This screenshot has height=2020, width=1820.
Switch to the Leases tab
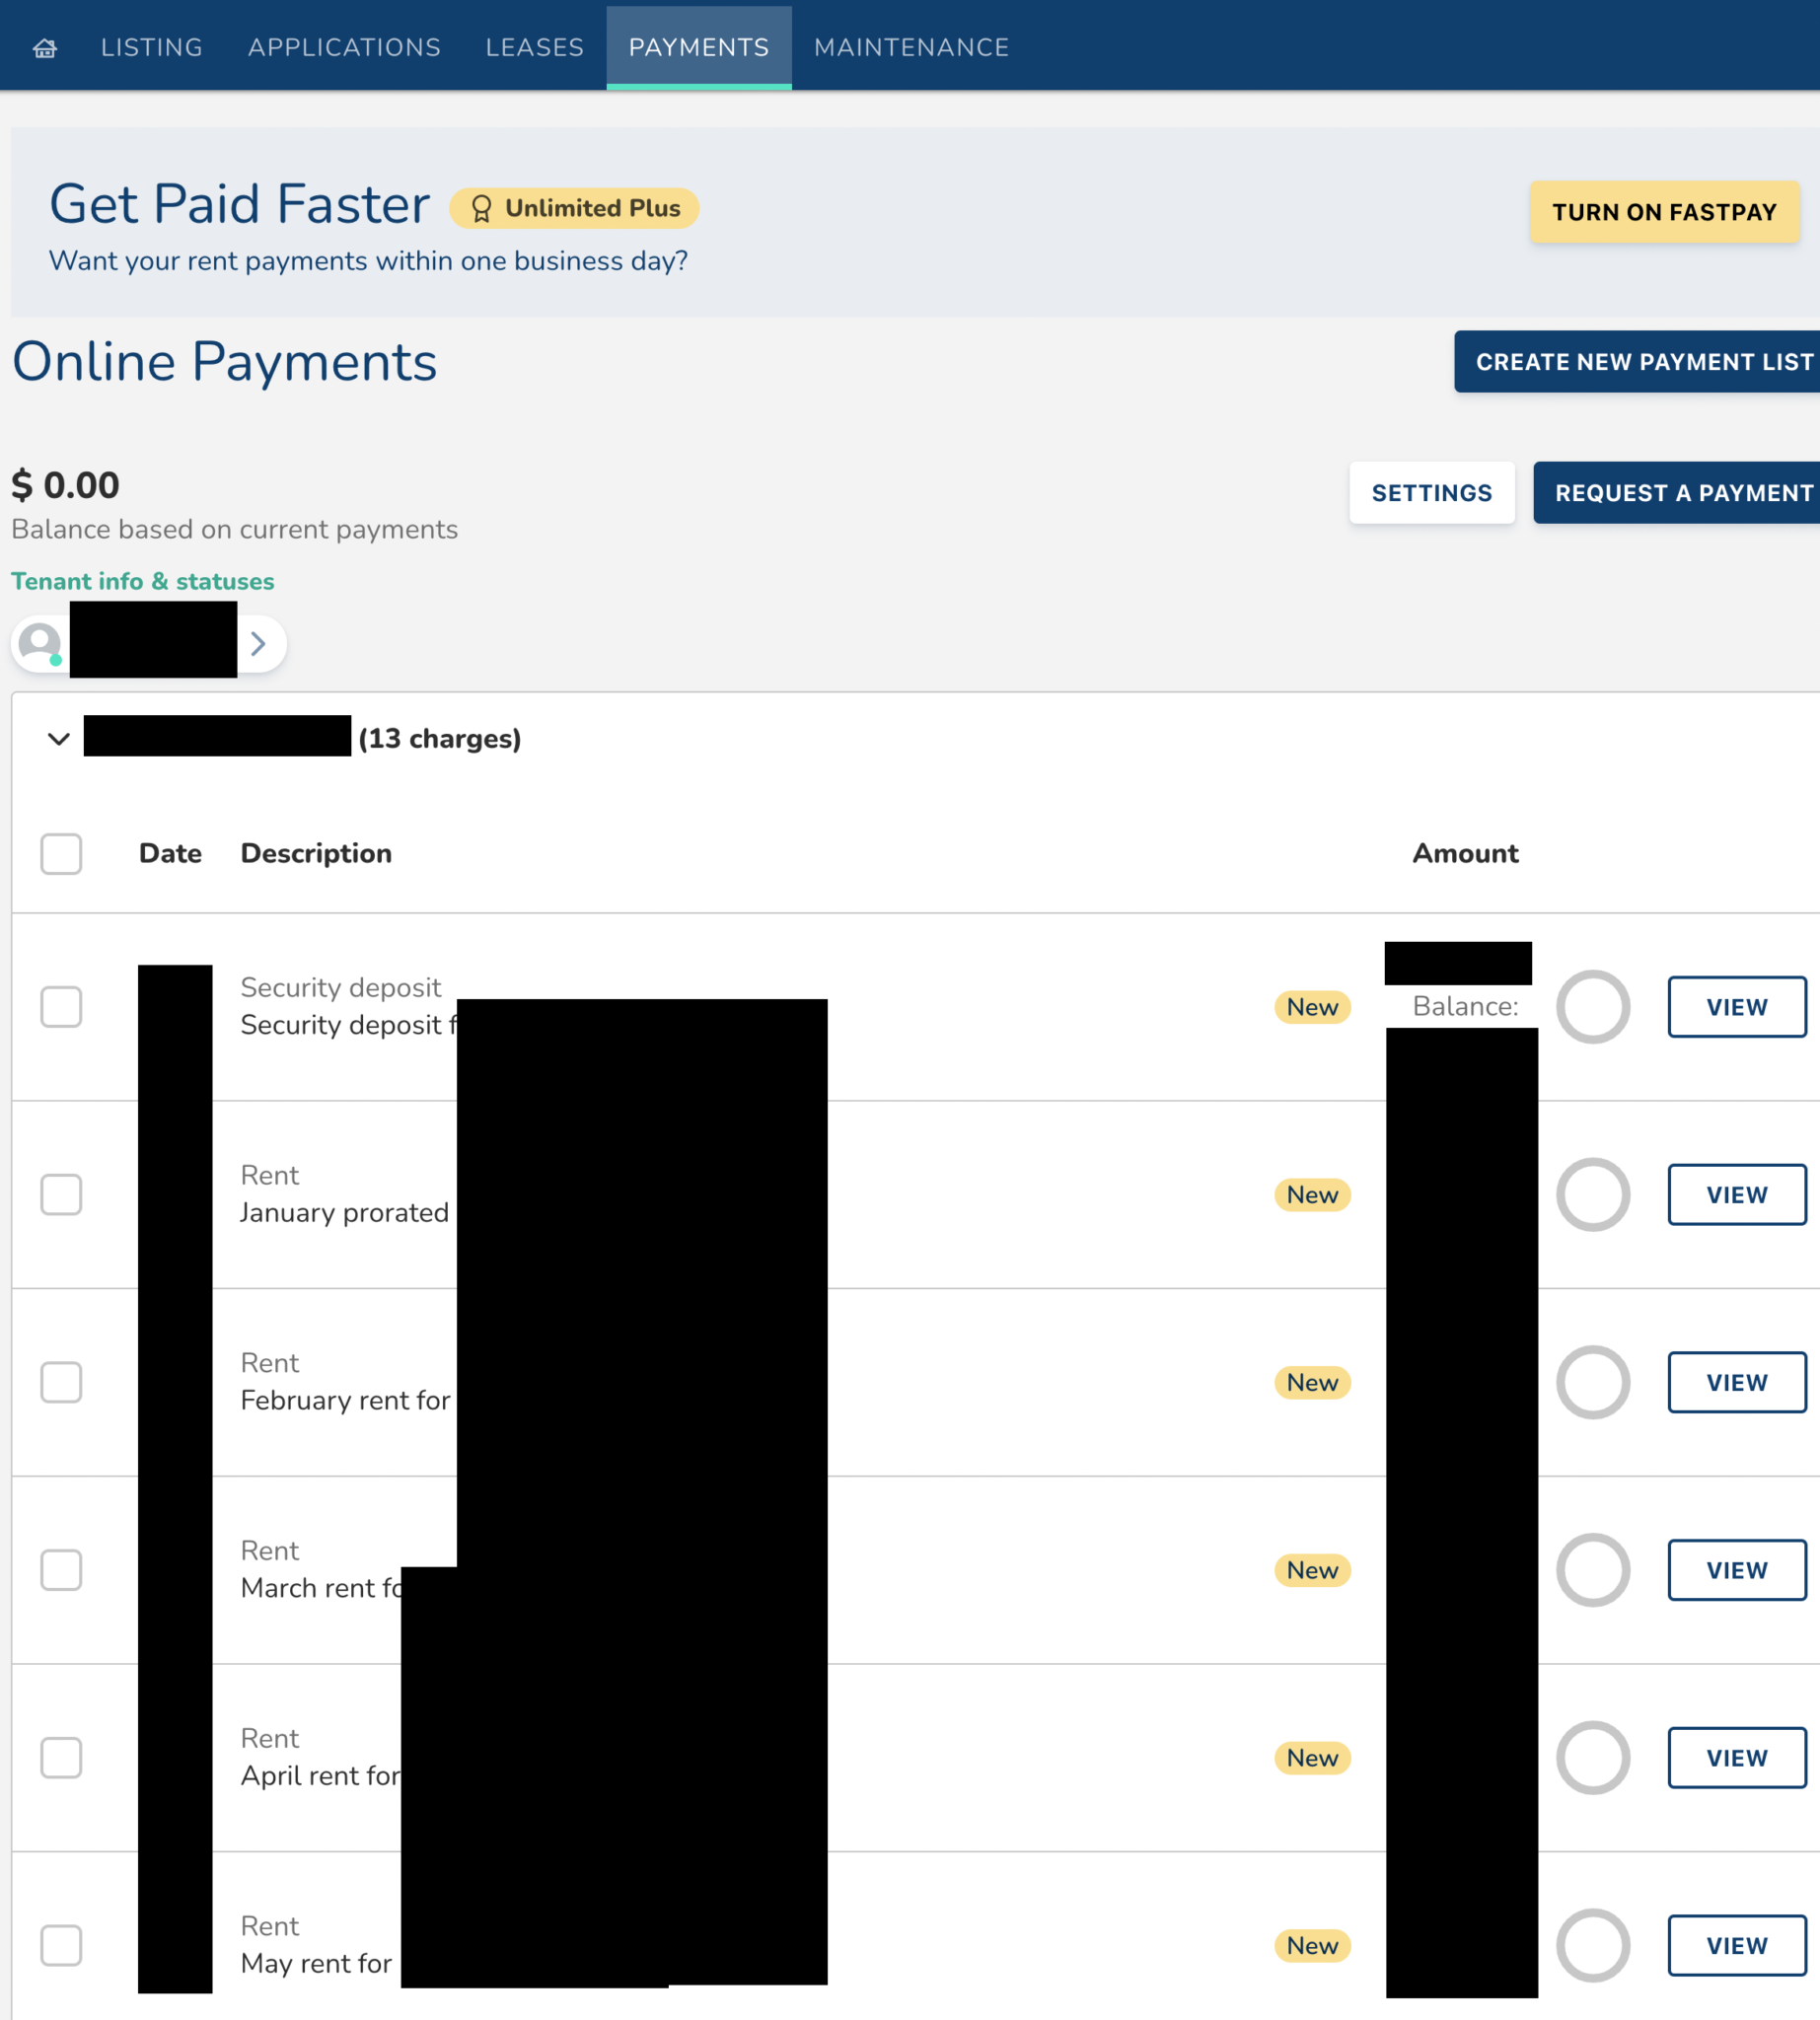[x=534, y=47]
